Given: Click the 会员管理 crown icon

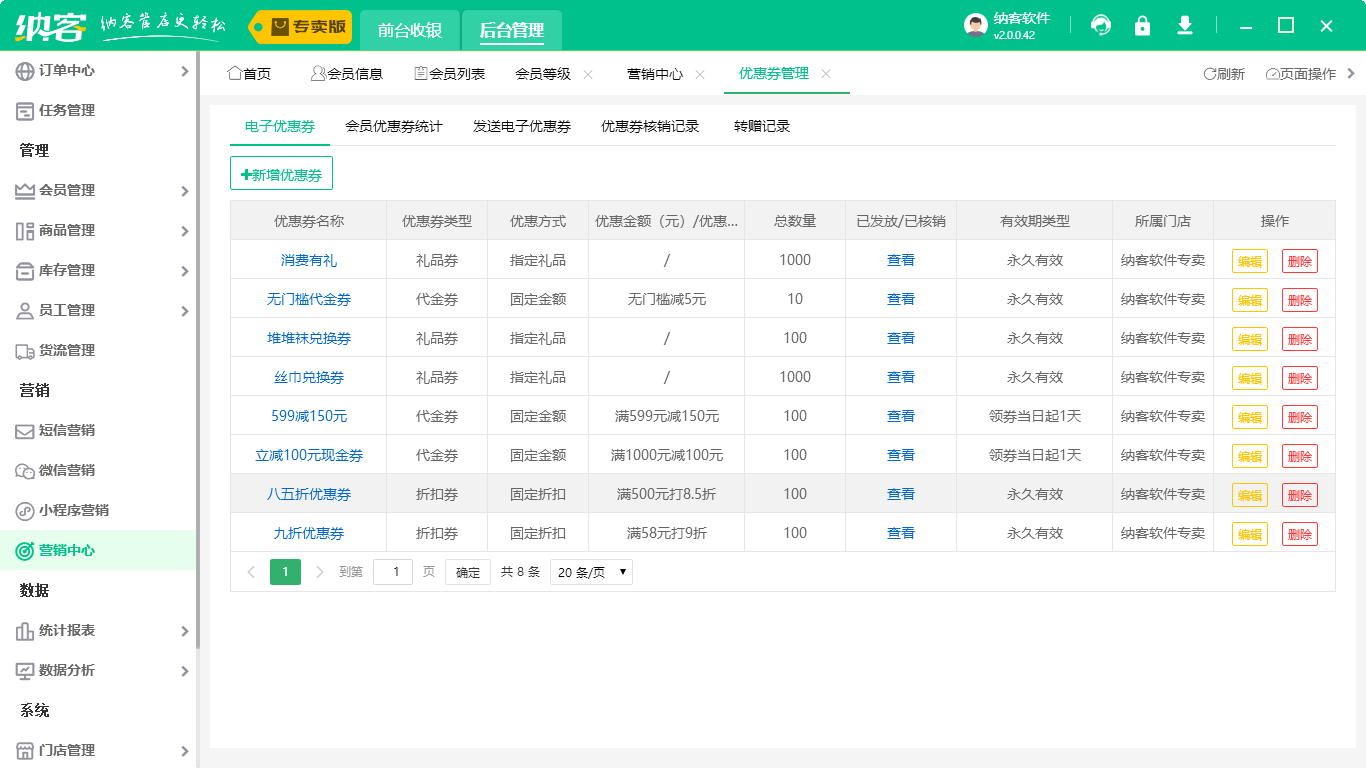Looking at the screenshot, I should pyautogui.click(x=25, y=190).
